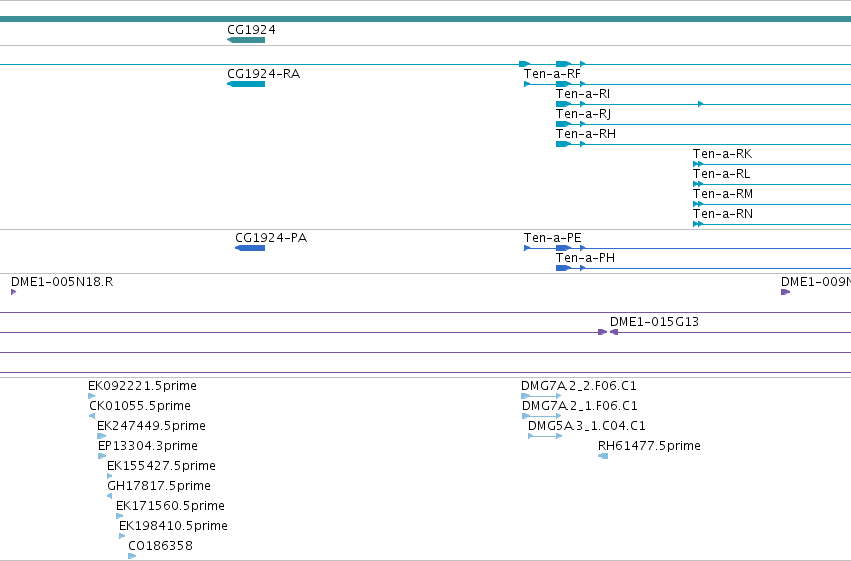Select the CG1924-PA label

tap(271, 238)
